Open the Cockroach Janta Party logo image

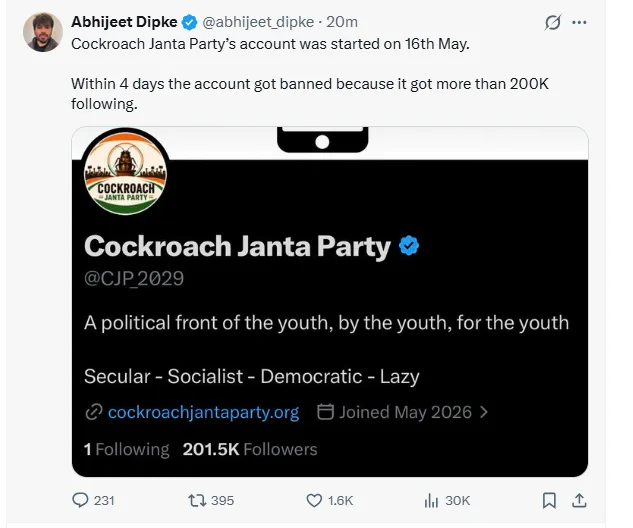click(125, 172)
